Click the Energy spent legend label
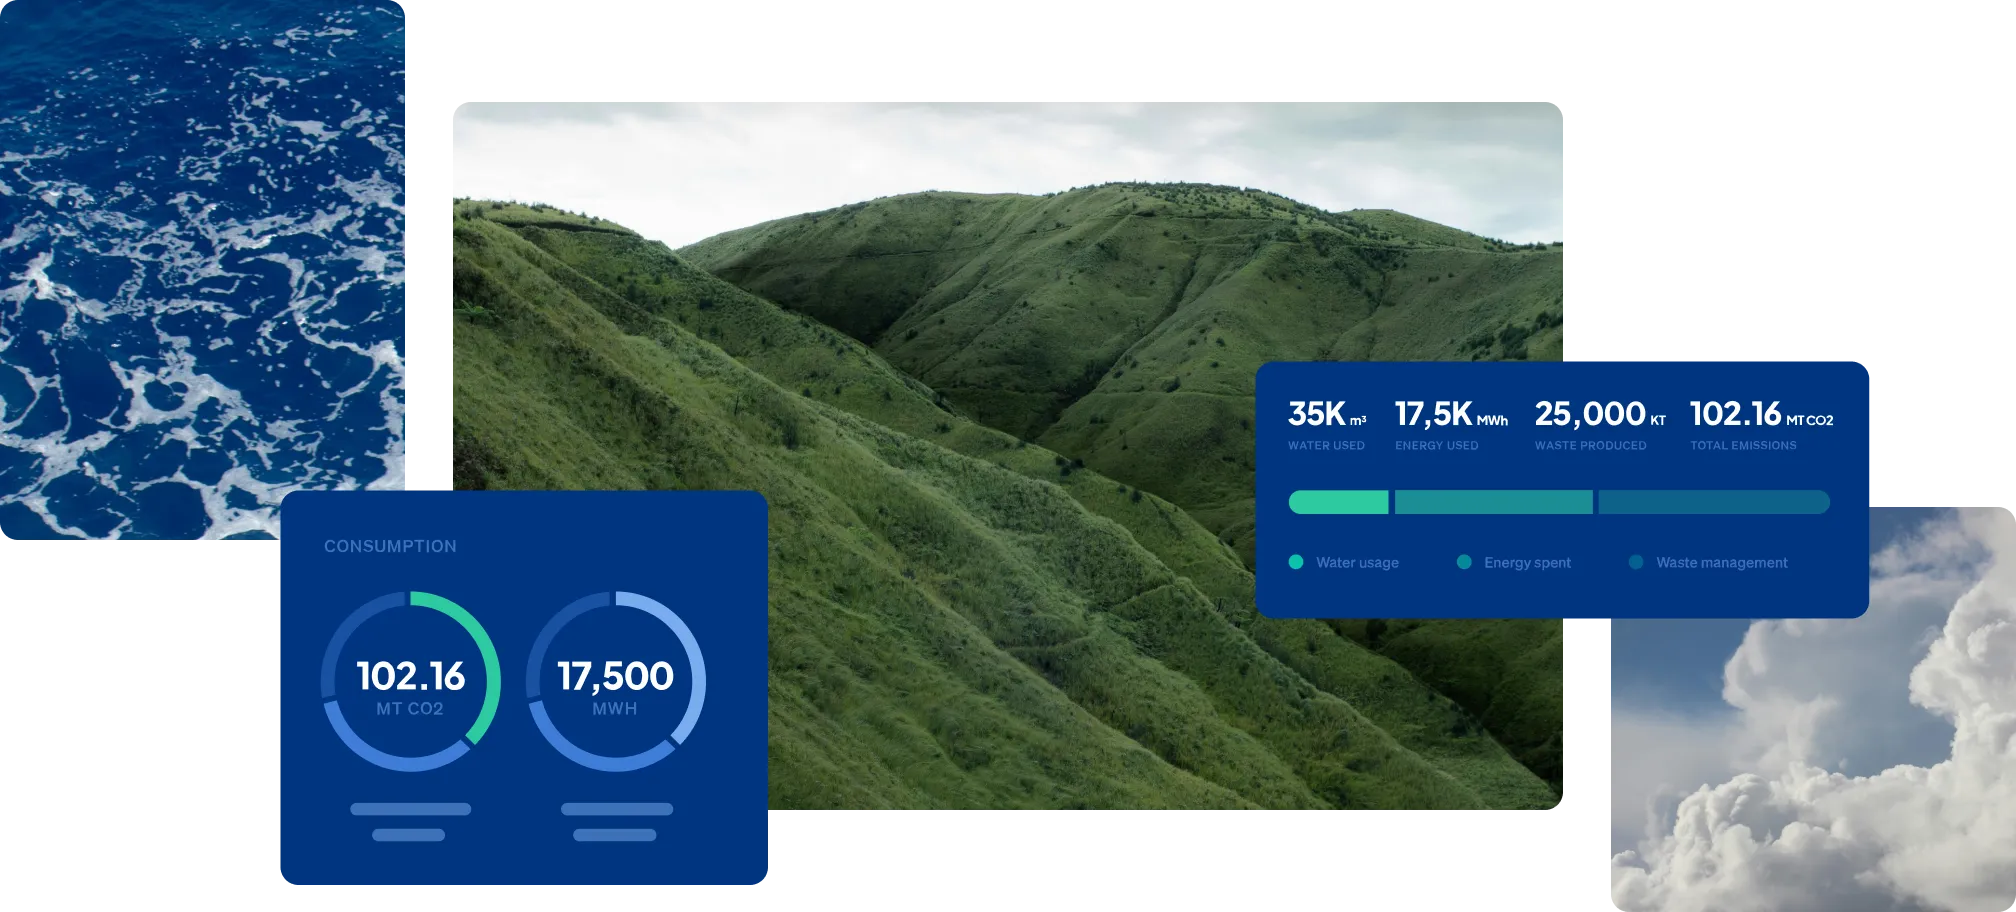The image size is (2016, 912). pyautogui.click(x=1527, y=563)
